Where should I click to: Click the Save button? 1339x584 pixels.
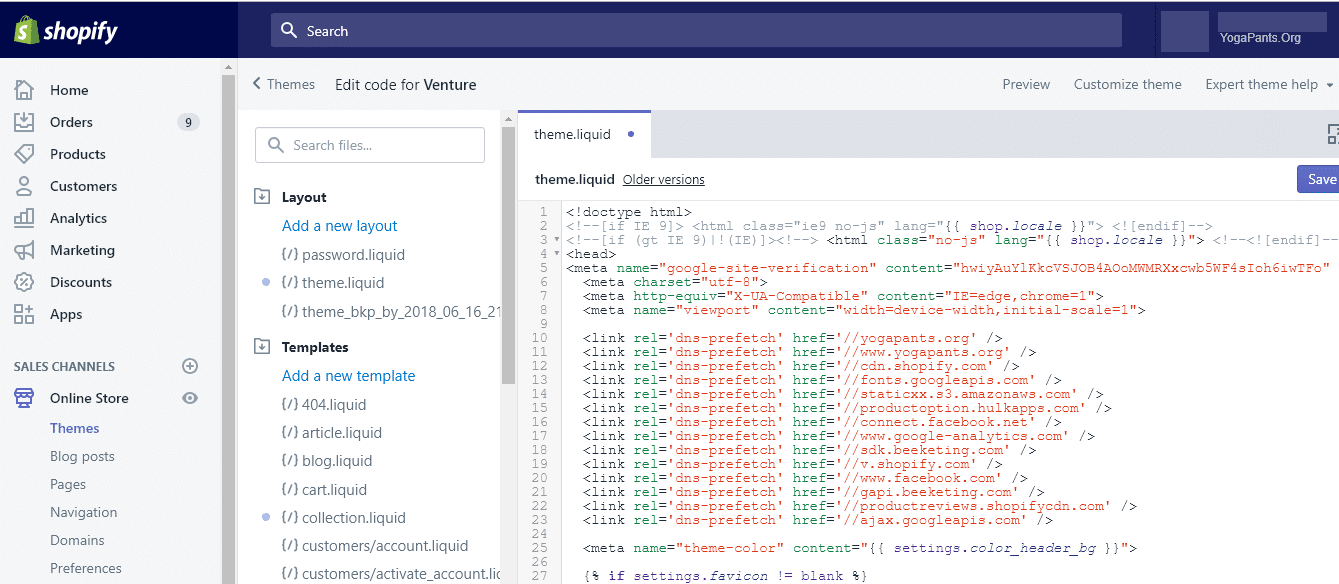click(x=1318, y=179)
